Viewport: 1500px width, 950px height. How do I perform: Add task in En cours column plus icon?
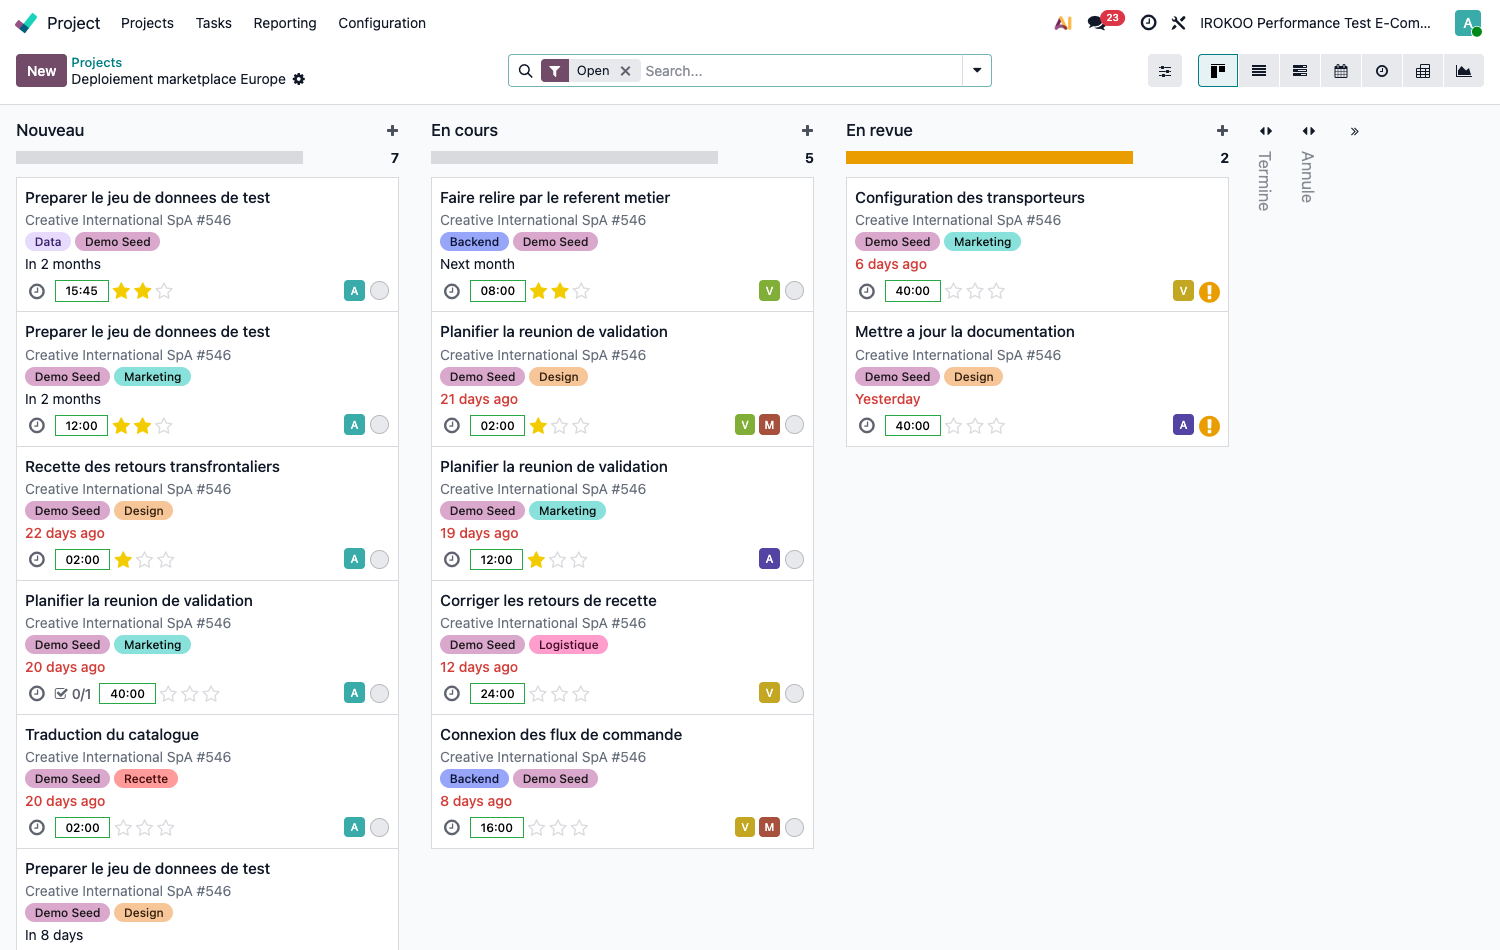pyautogui.click(x=808, y=131)
